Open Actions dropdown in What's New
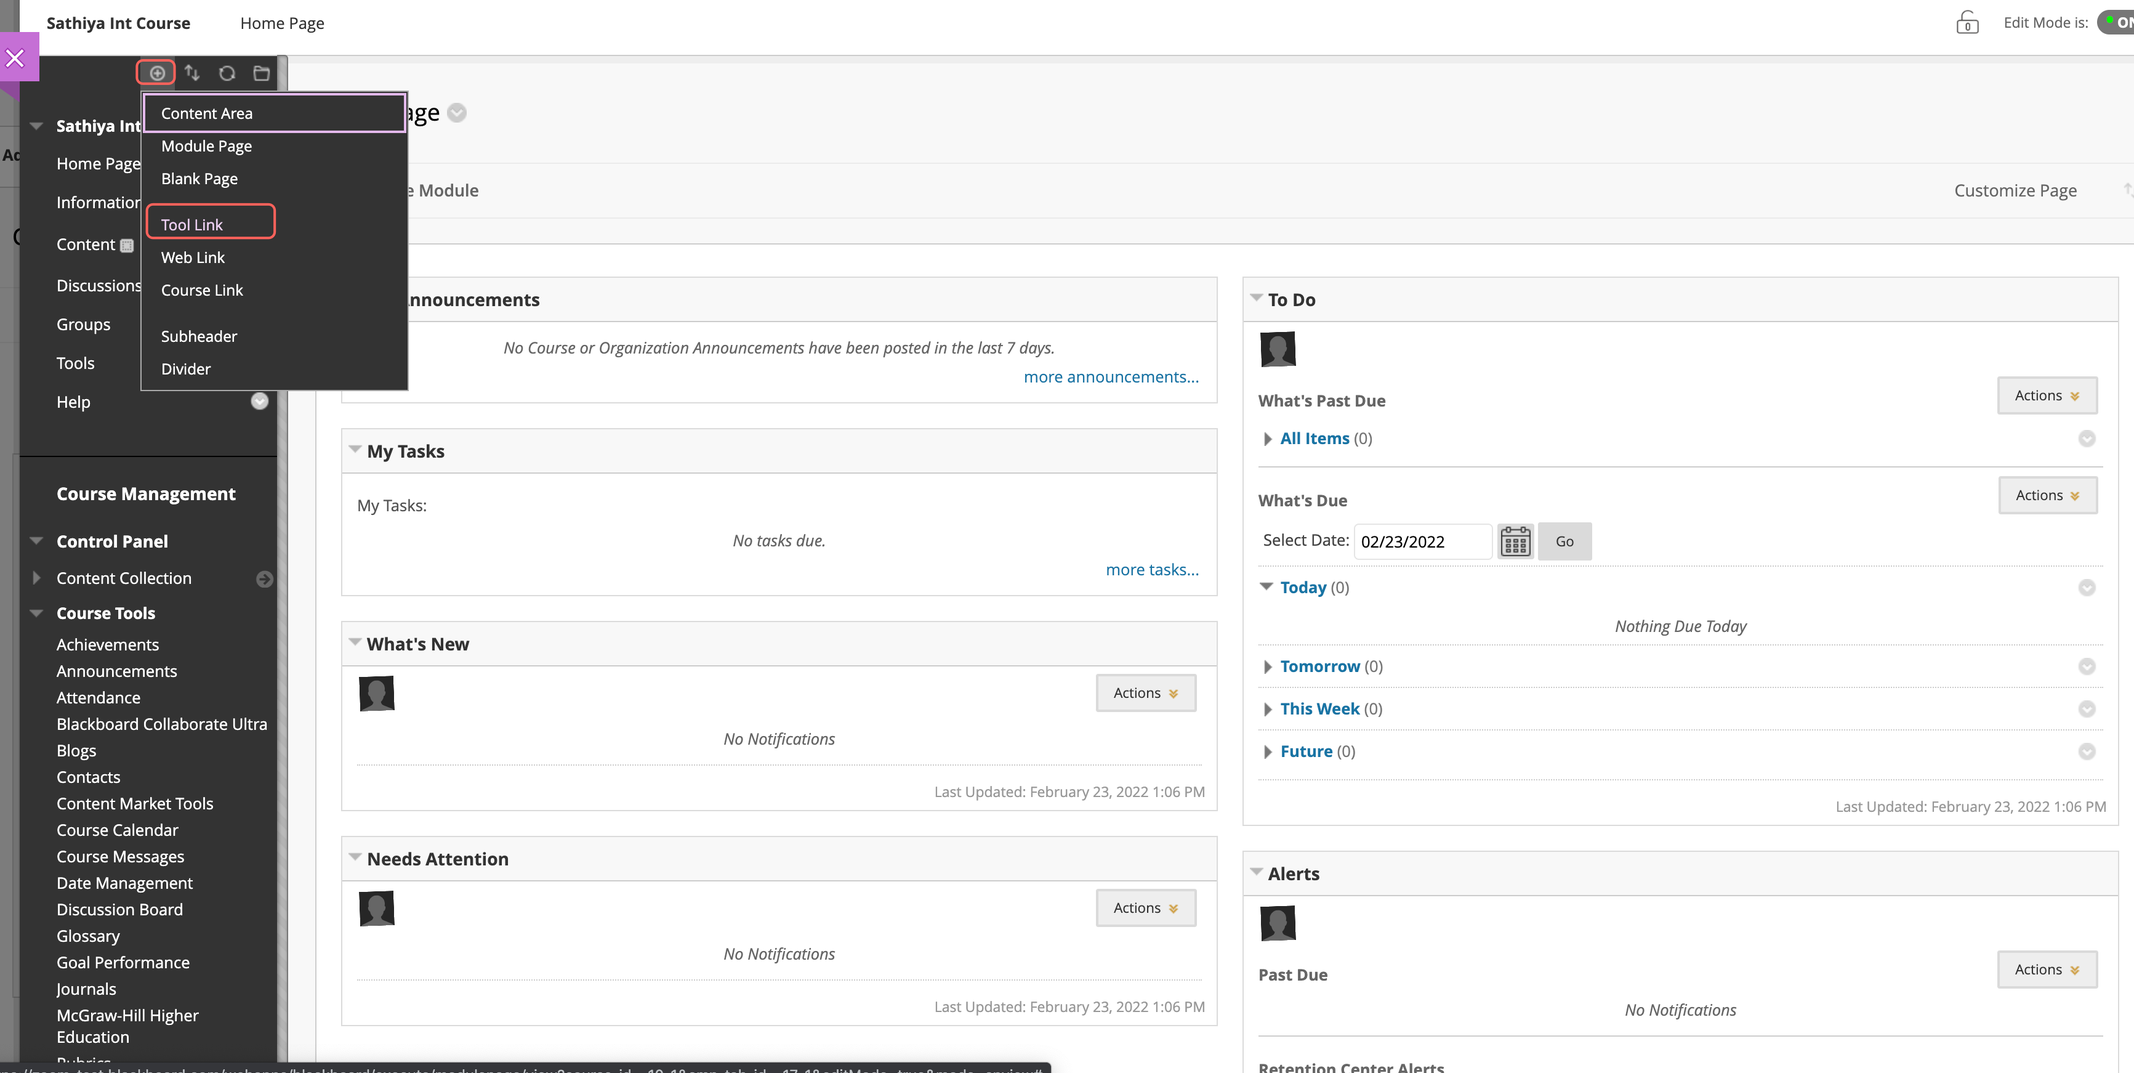Screen dimensions: 2134x1073 tap(1146, 693)
